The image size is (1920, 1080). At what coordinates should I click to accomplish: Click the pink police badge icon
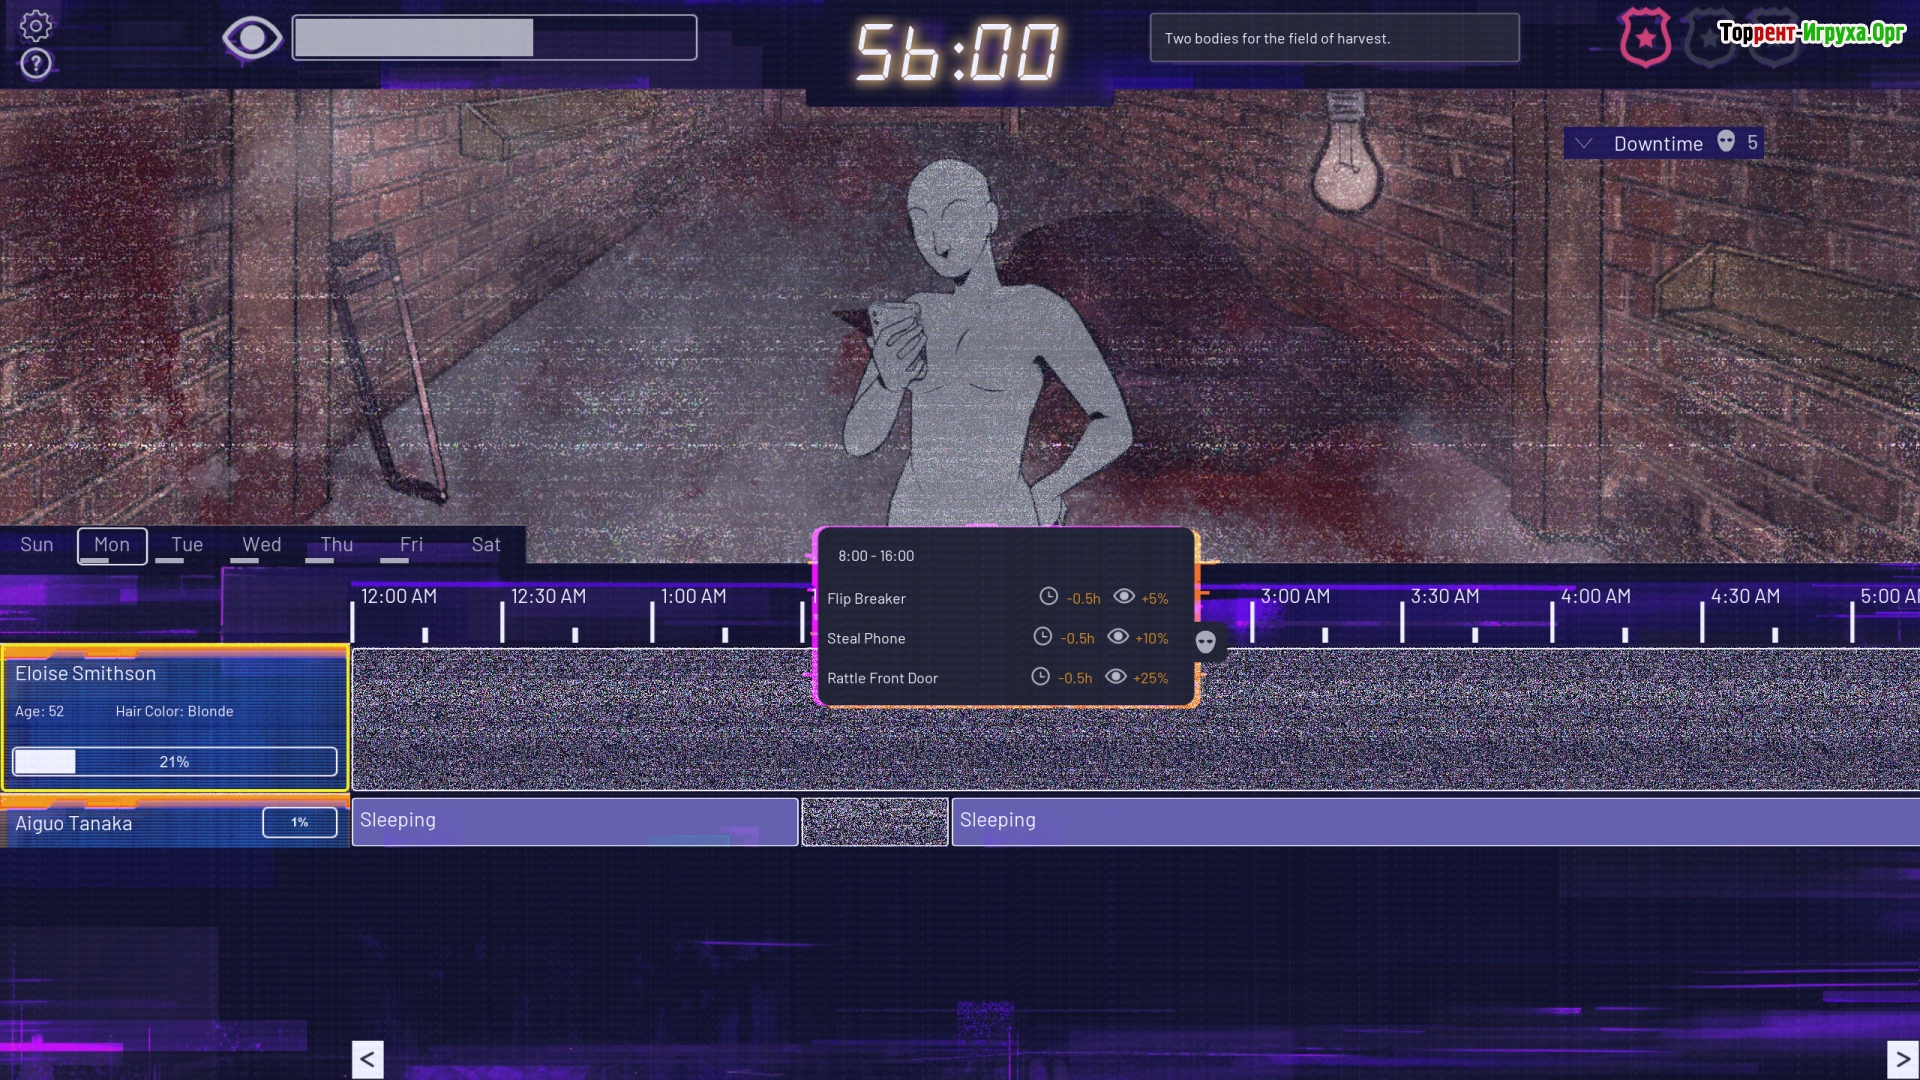pyautogui.click(x=1645, y=39)
